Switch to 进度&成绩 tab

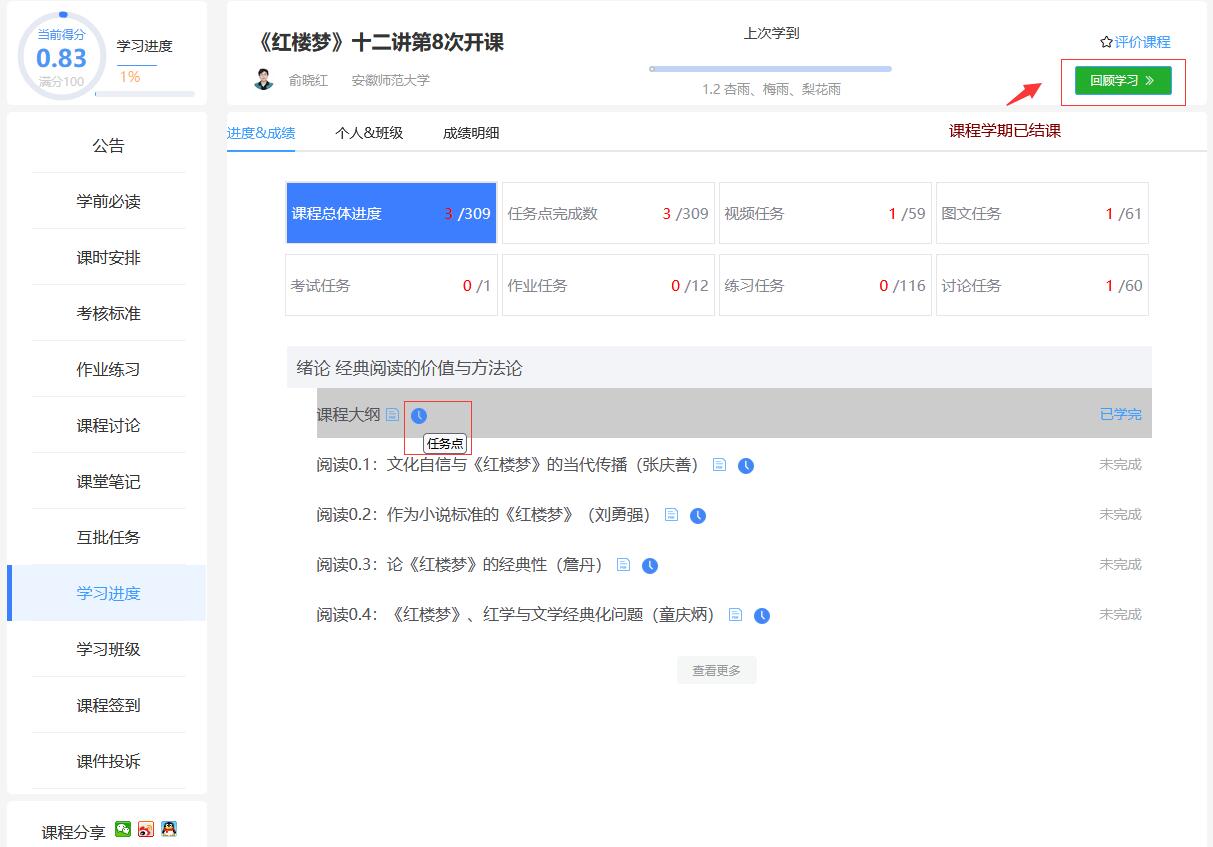point(261,132)
